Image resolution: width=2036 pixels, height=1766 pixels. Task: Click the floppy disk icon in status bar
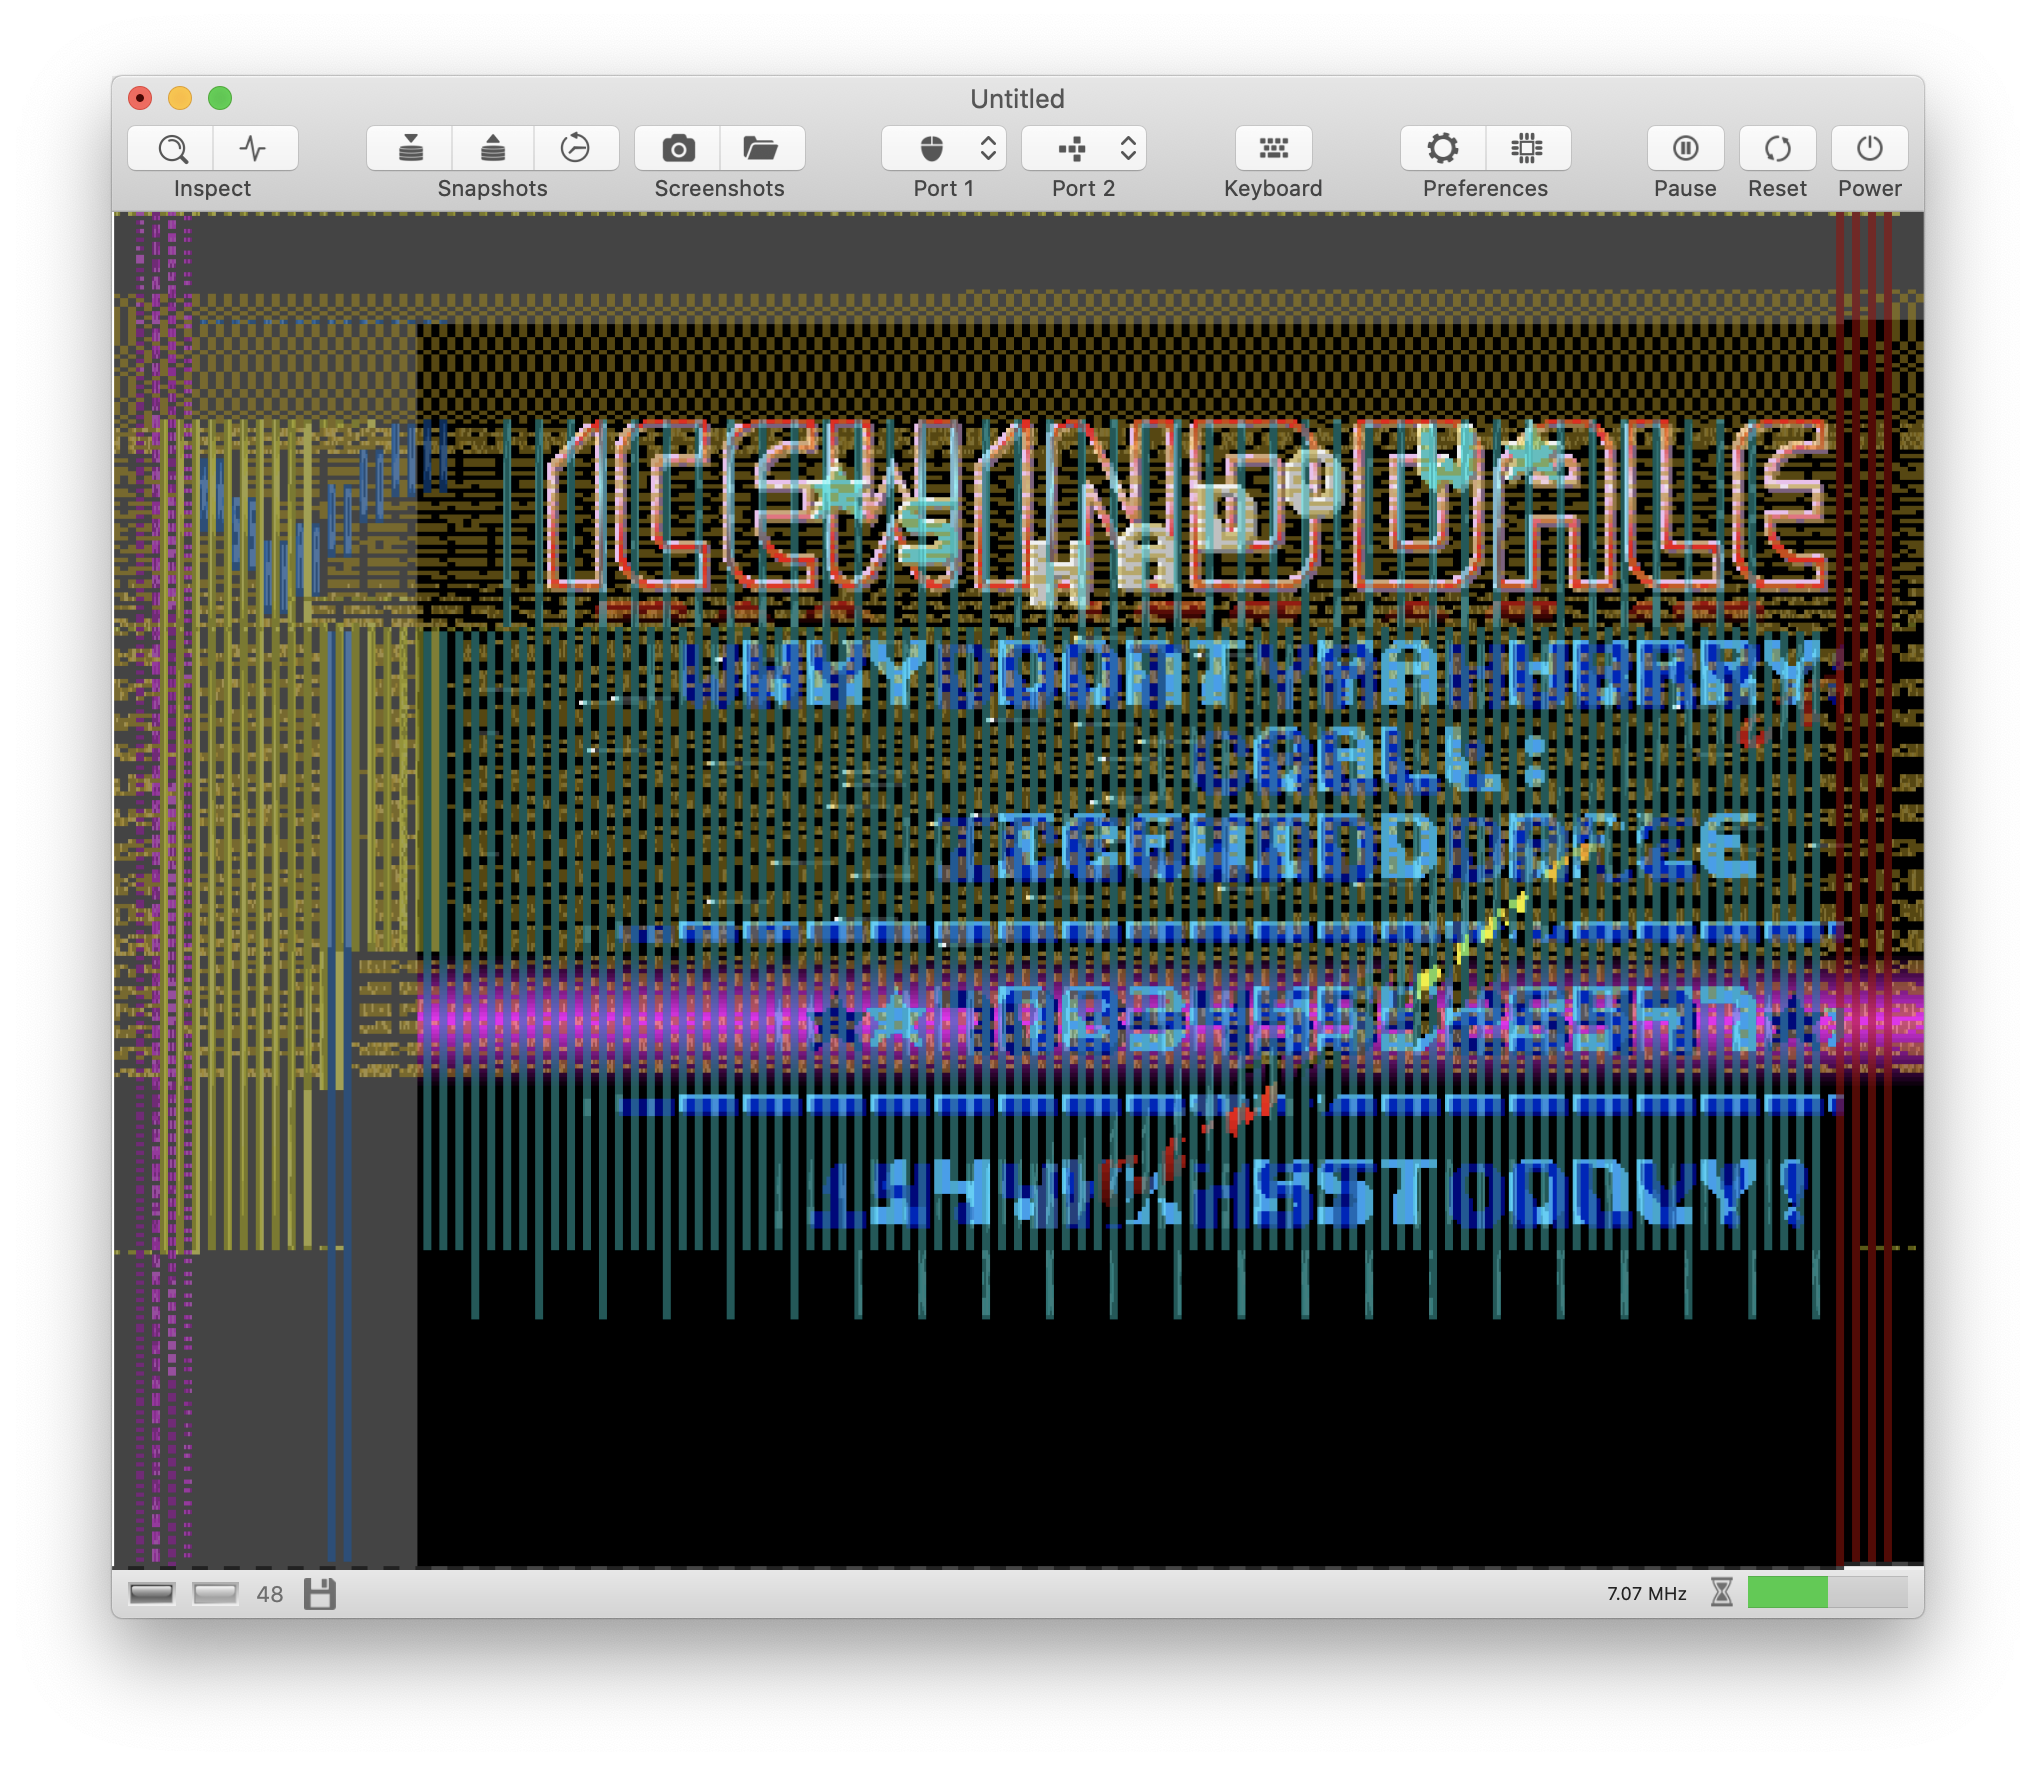coord(320,1594)
